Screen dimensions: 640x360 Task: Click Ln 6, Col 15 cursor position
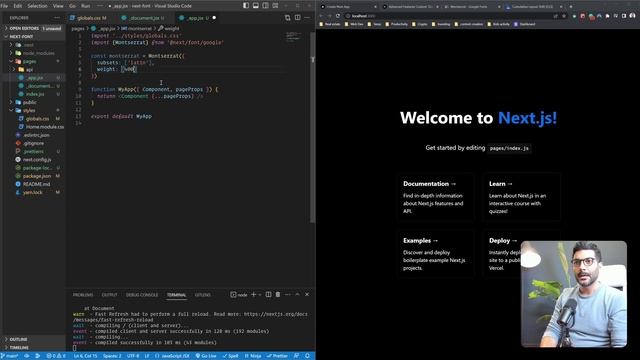(85, 356)
